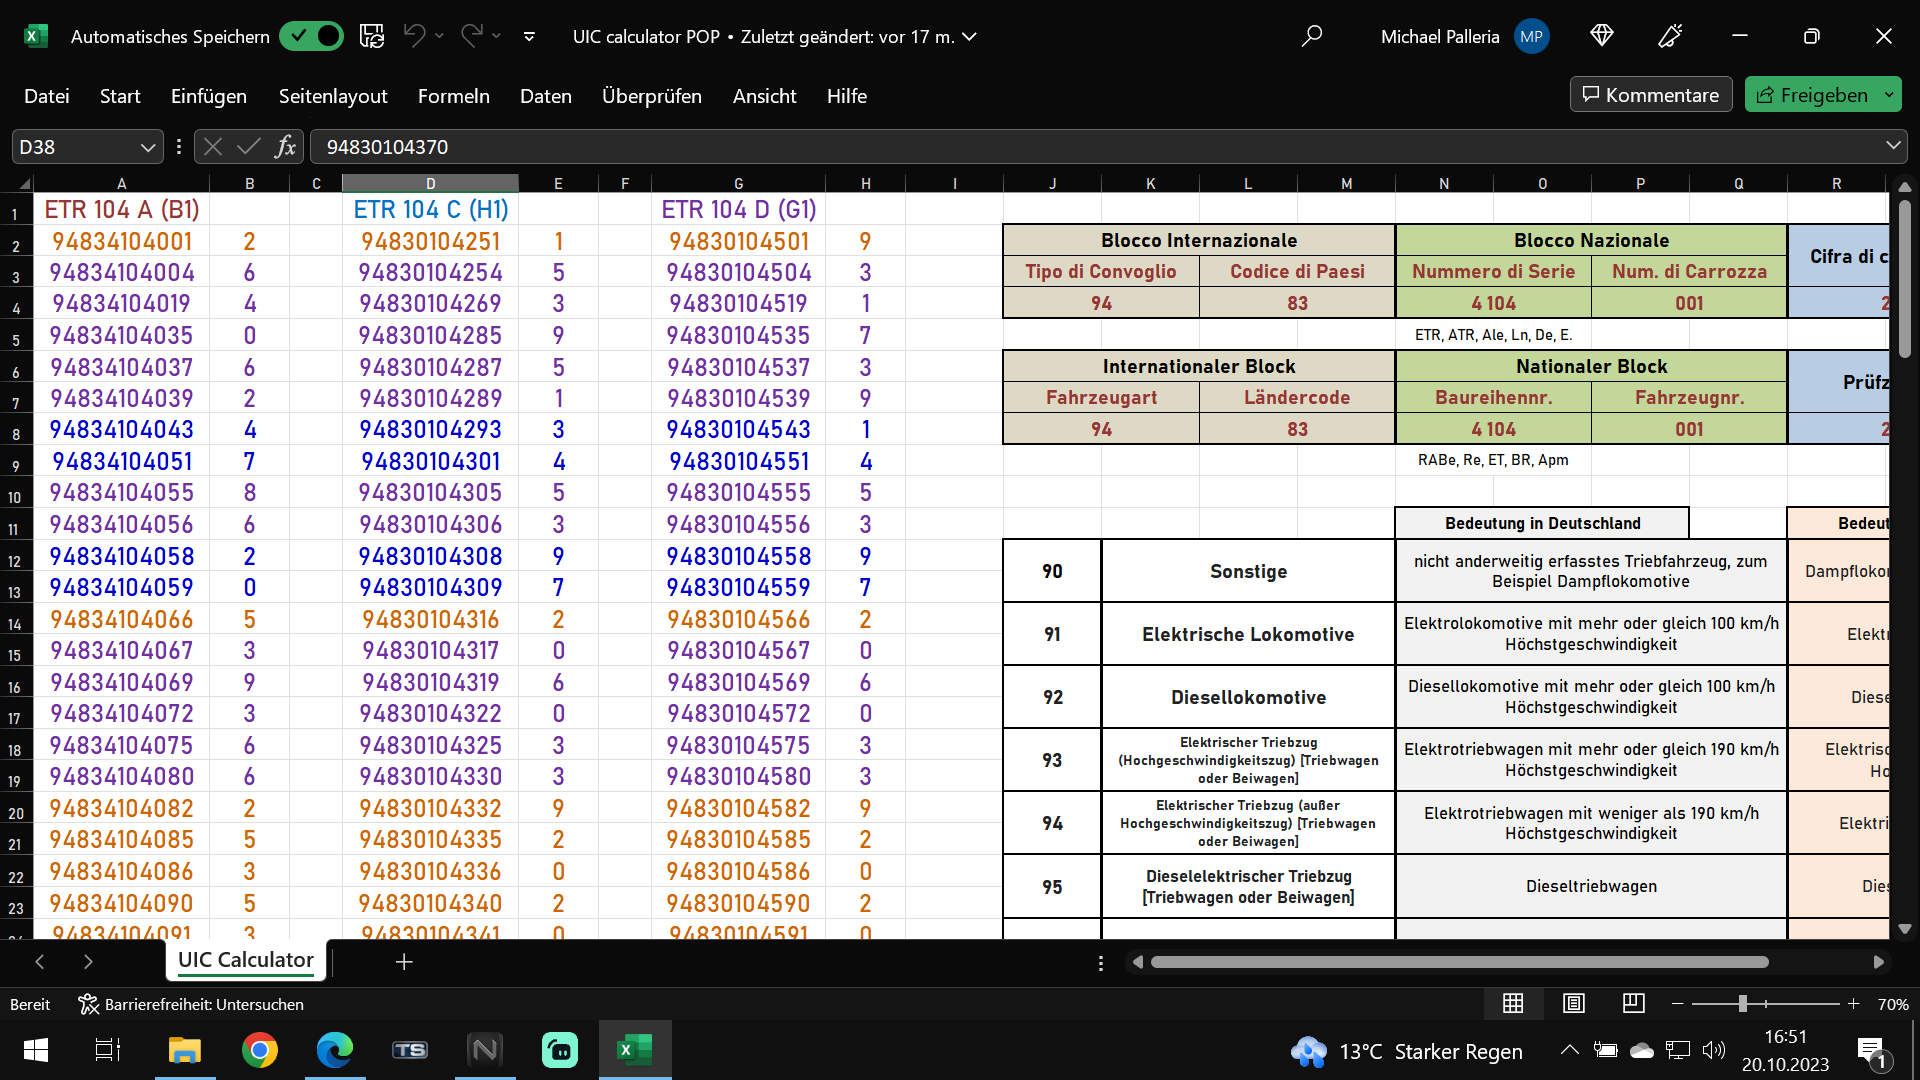This screenshot has width=1920, height=1080.
Task: Open the search magnifier in title bar
Action: (x=1311, y=36)
